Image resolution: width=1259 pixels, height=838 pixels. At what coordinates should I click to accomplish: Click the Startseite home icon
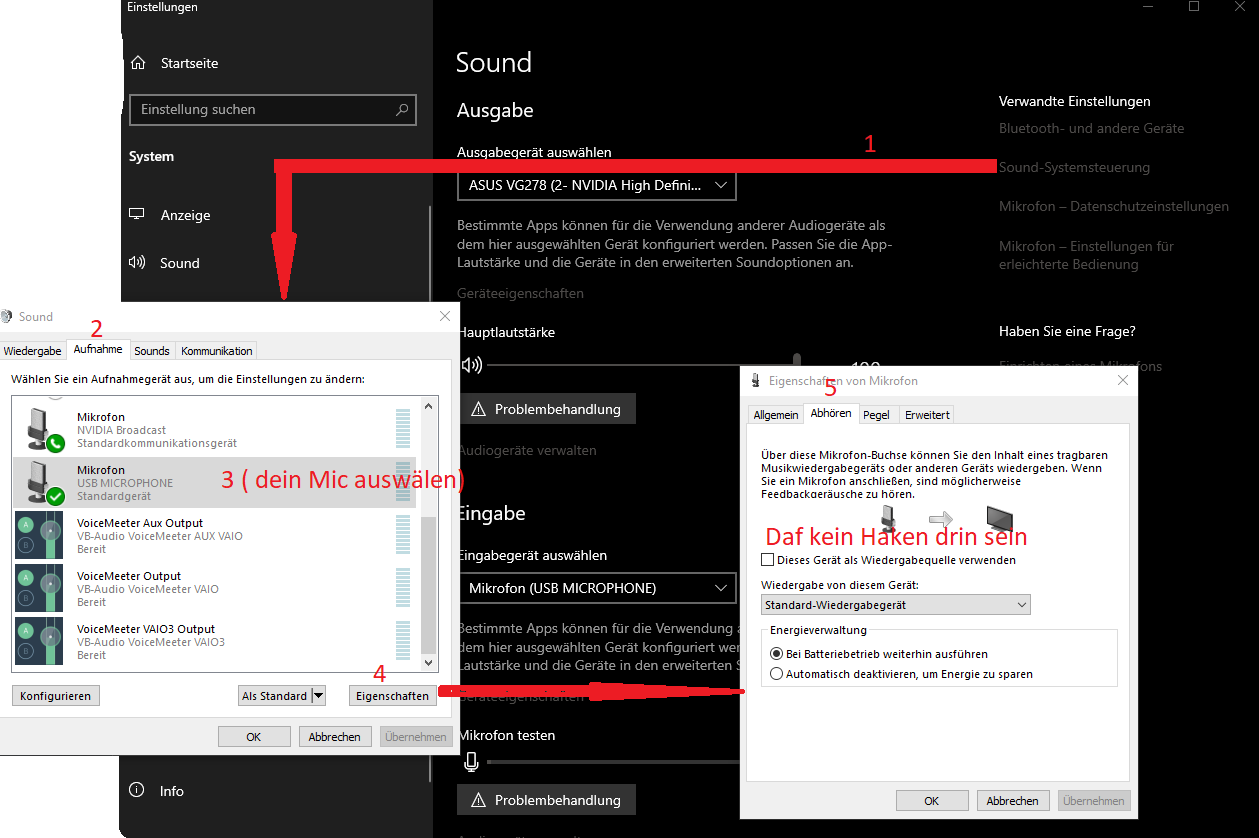(x=138, y=63)
